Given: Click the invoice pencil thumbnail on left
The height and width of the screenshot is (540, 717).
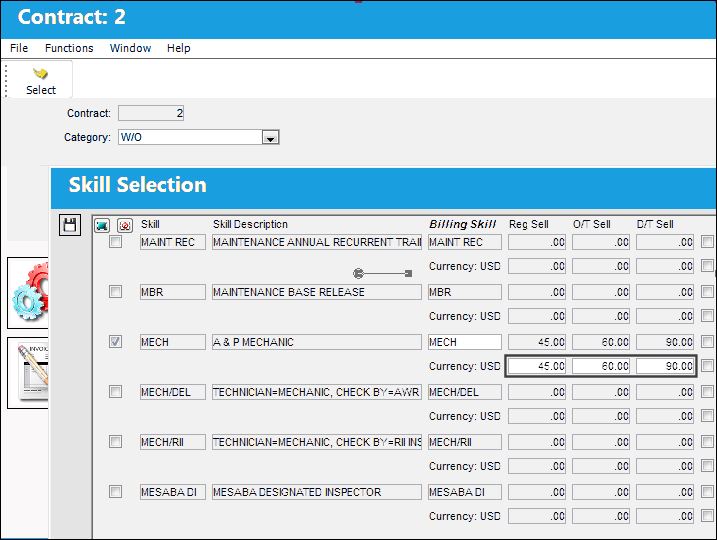Looking at the screenshot, I should pyautogui.click(x=28, y=373).
